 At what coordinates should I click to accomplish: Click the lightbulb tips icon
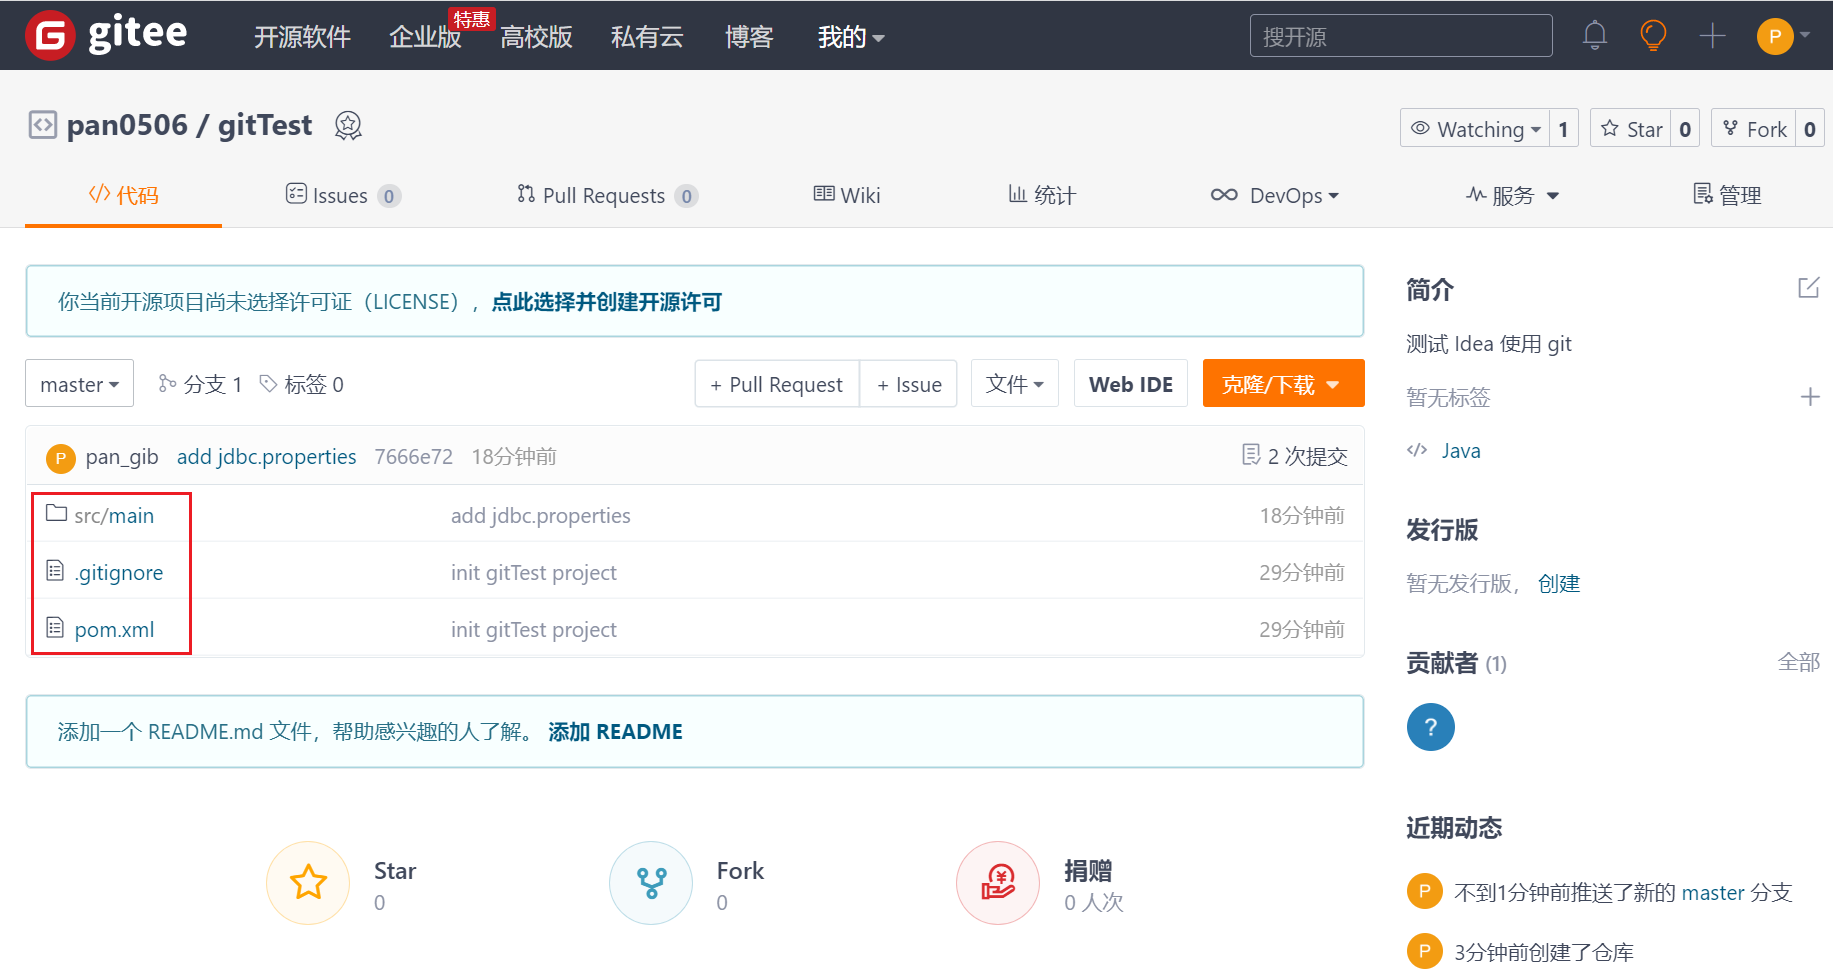[x=1653, y=36]
